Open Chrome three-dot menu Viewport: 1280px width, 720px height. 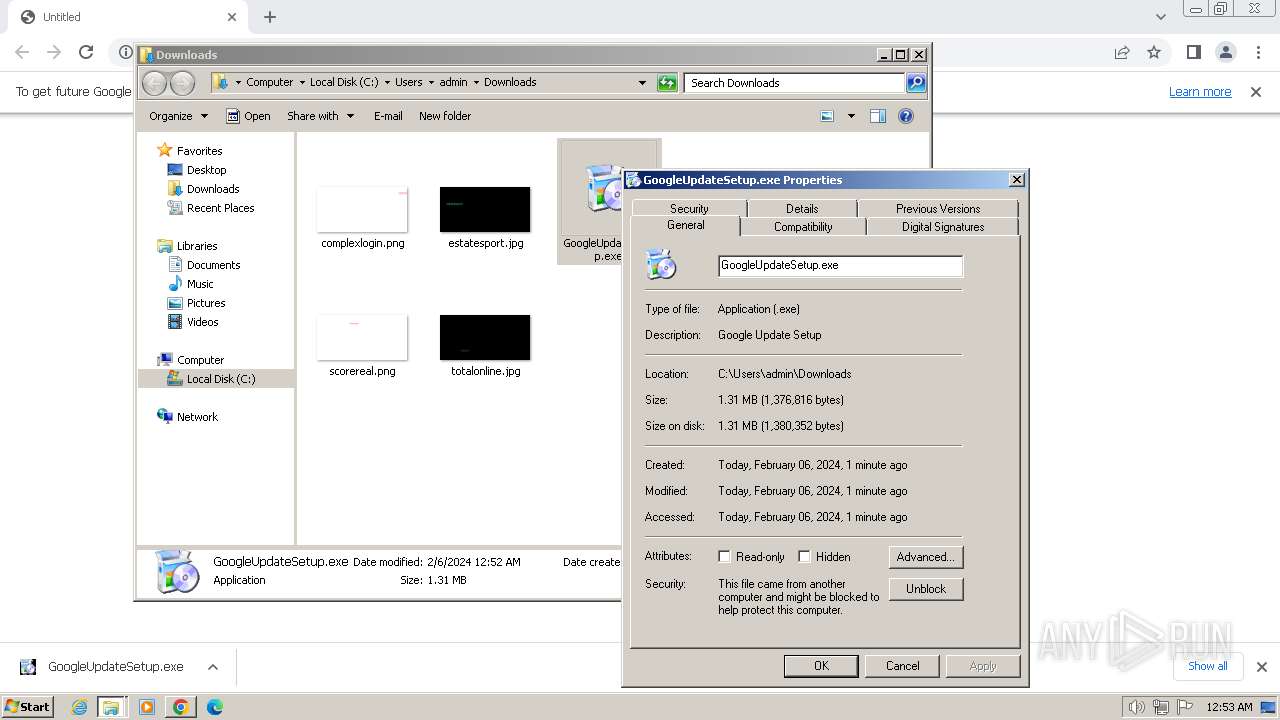[x=1259, y=52]
